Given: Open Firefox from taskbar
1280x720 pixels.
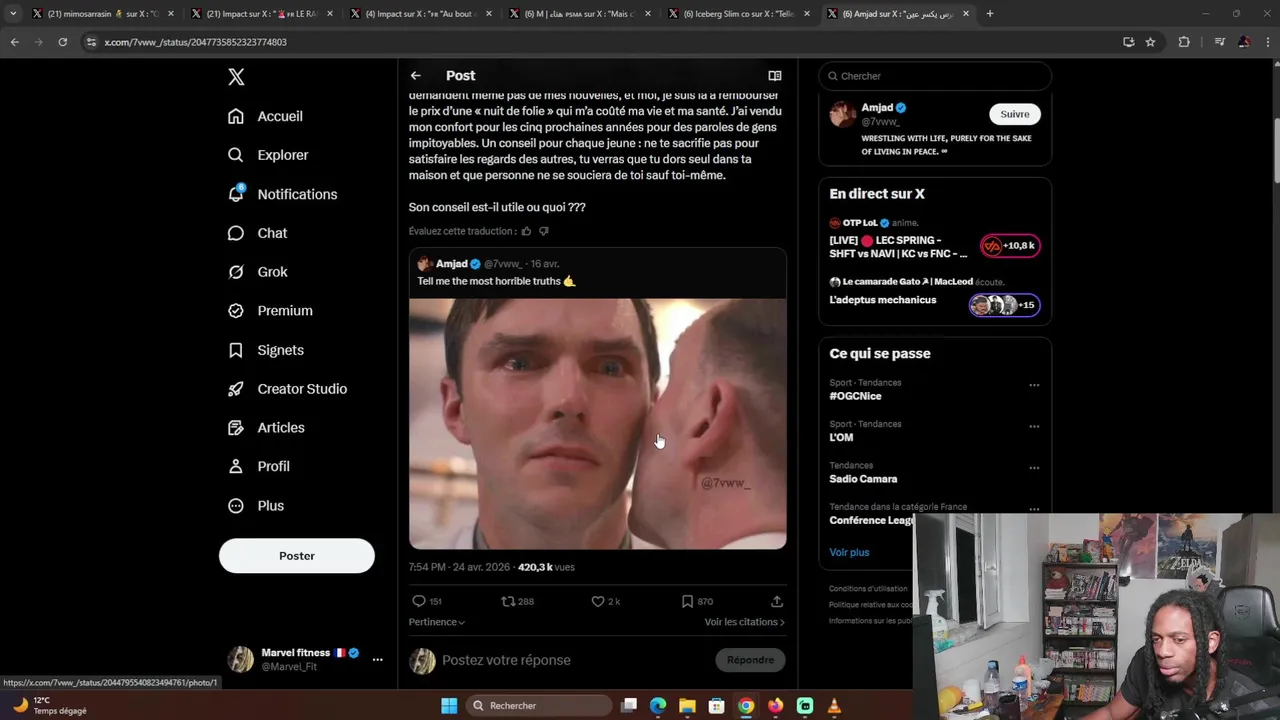Looking at the screenshot, I should point(775,706).
